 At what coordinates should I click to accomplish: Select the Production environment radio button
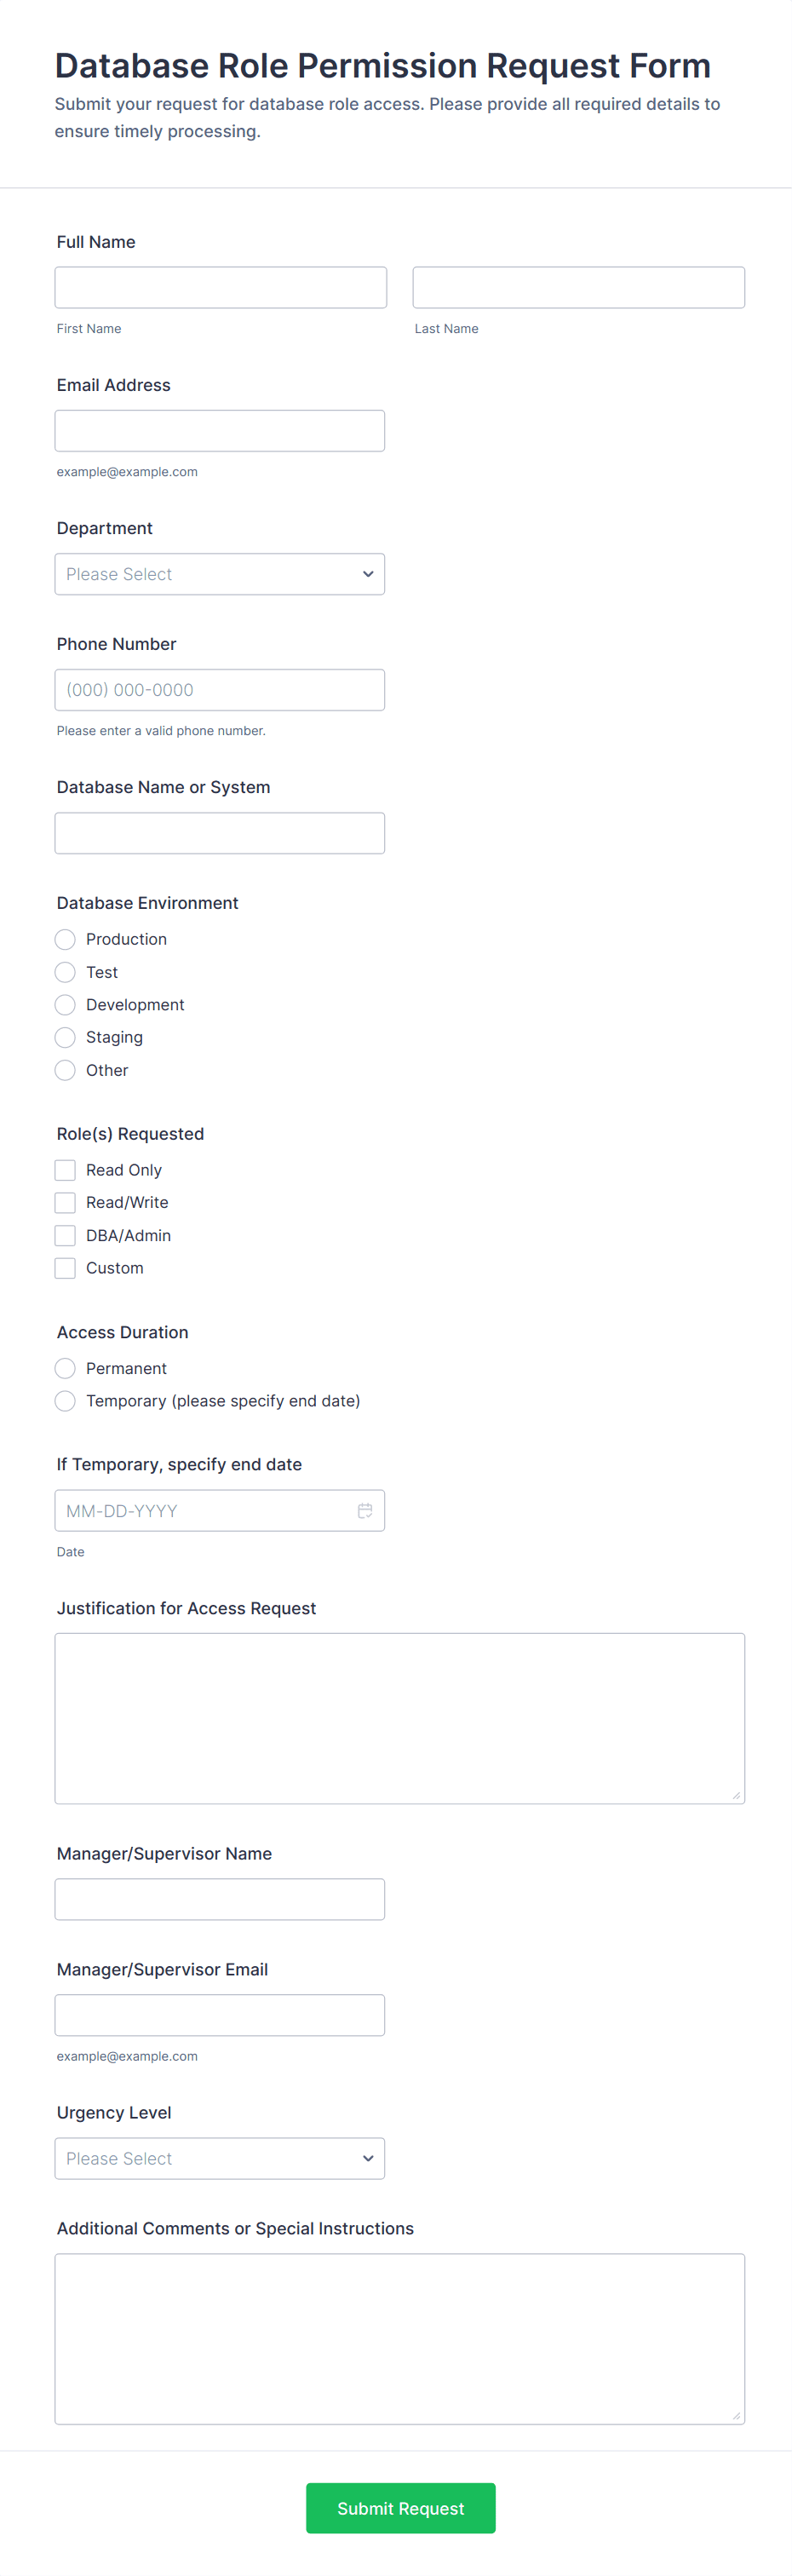[x=65, y=939]
